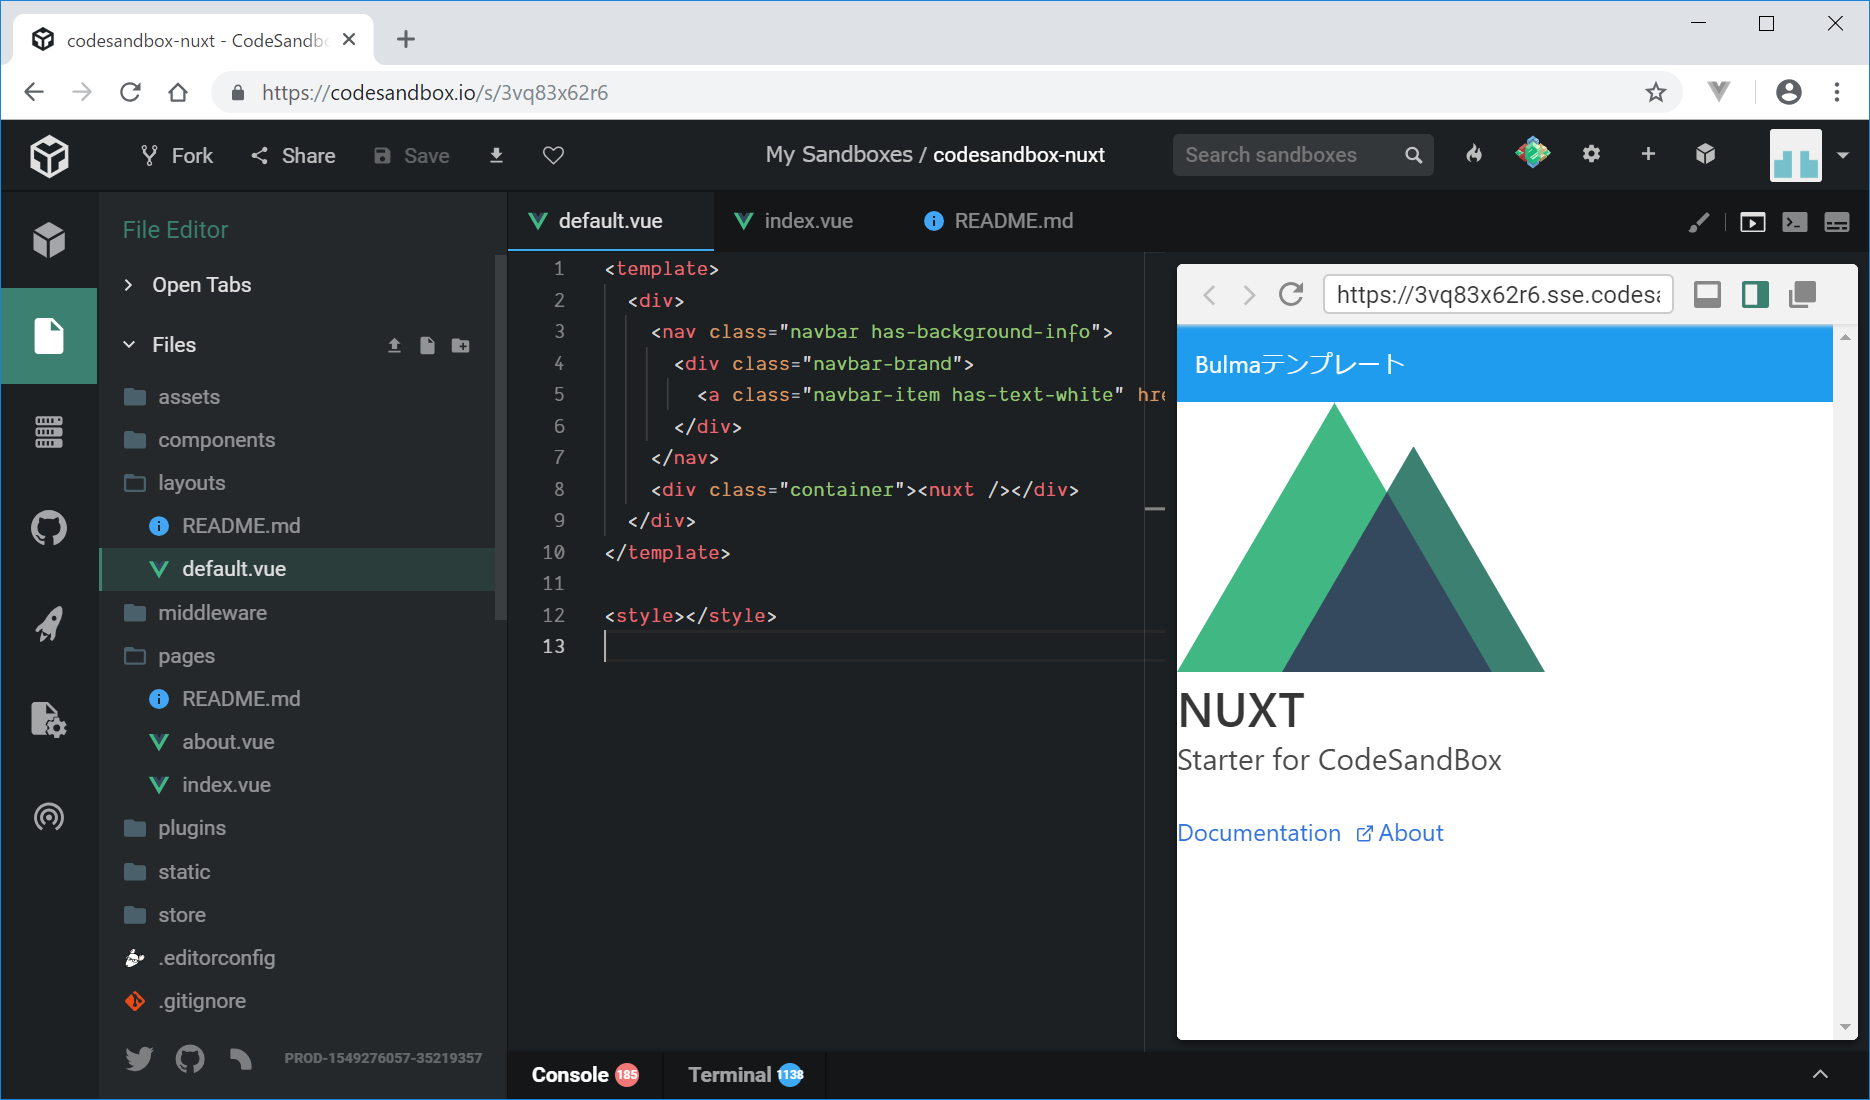The image size is (1870, 1100).
Task: Click new folder icon in Files header
Action: tap(460, 345)
